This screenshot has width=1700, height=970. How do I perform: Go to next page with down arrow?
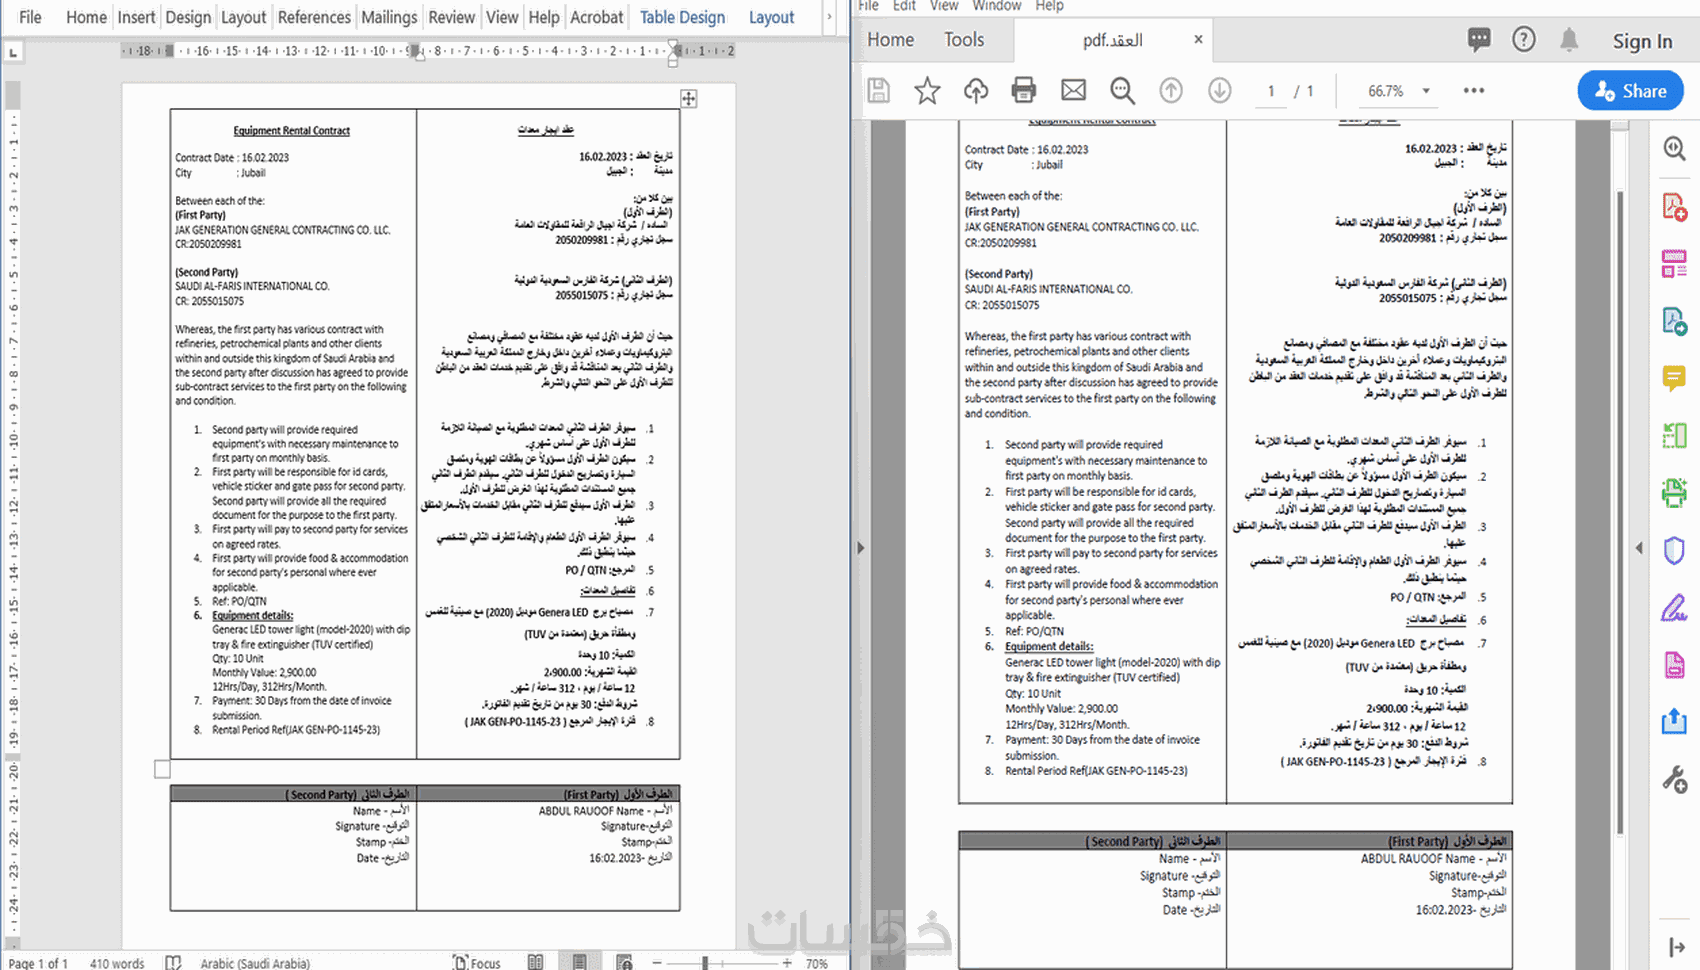pos(1219,91)
